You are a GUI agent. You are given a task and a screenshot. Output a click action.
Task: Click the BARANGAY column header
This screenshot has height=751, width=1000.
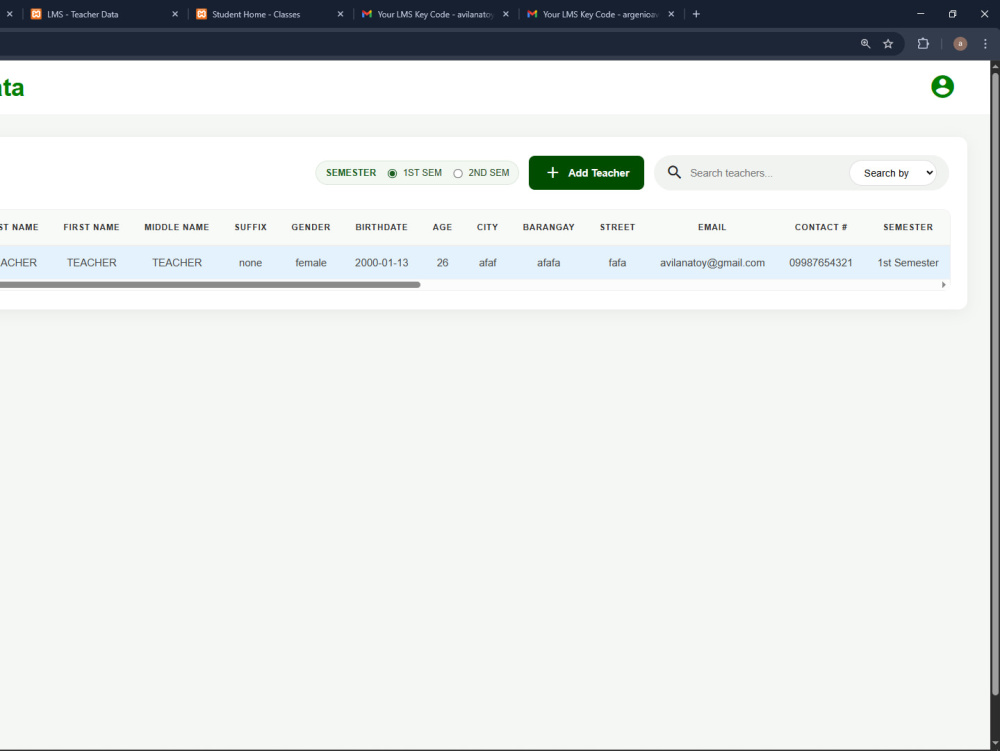click(x=548, y=227)
